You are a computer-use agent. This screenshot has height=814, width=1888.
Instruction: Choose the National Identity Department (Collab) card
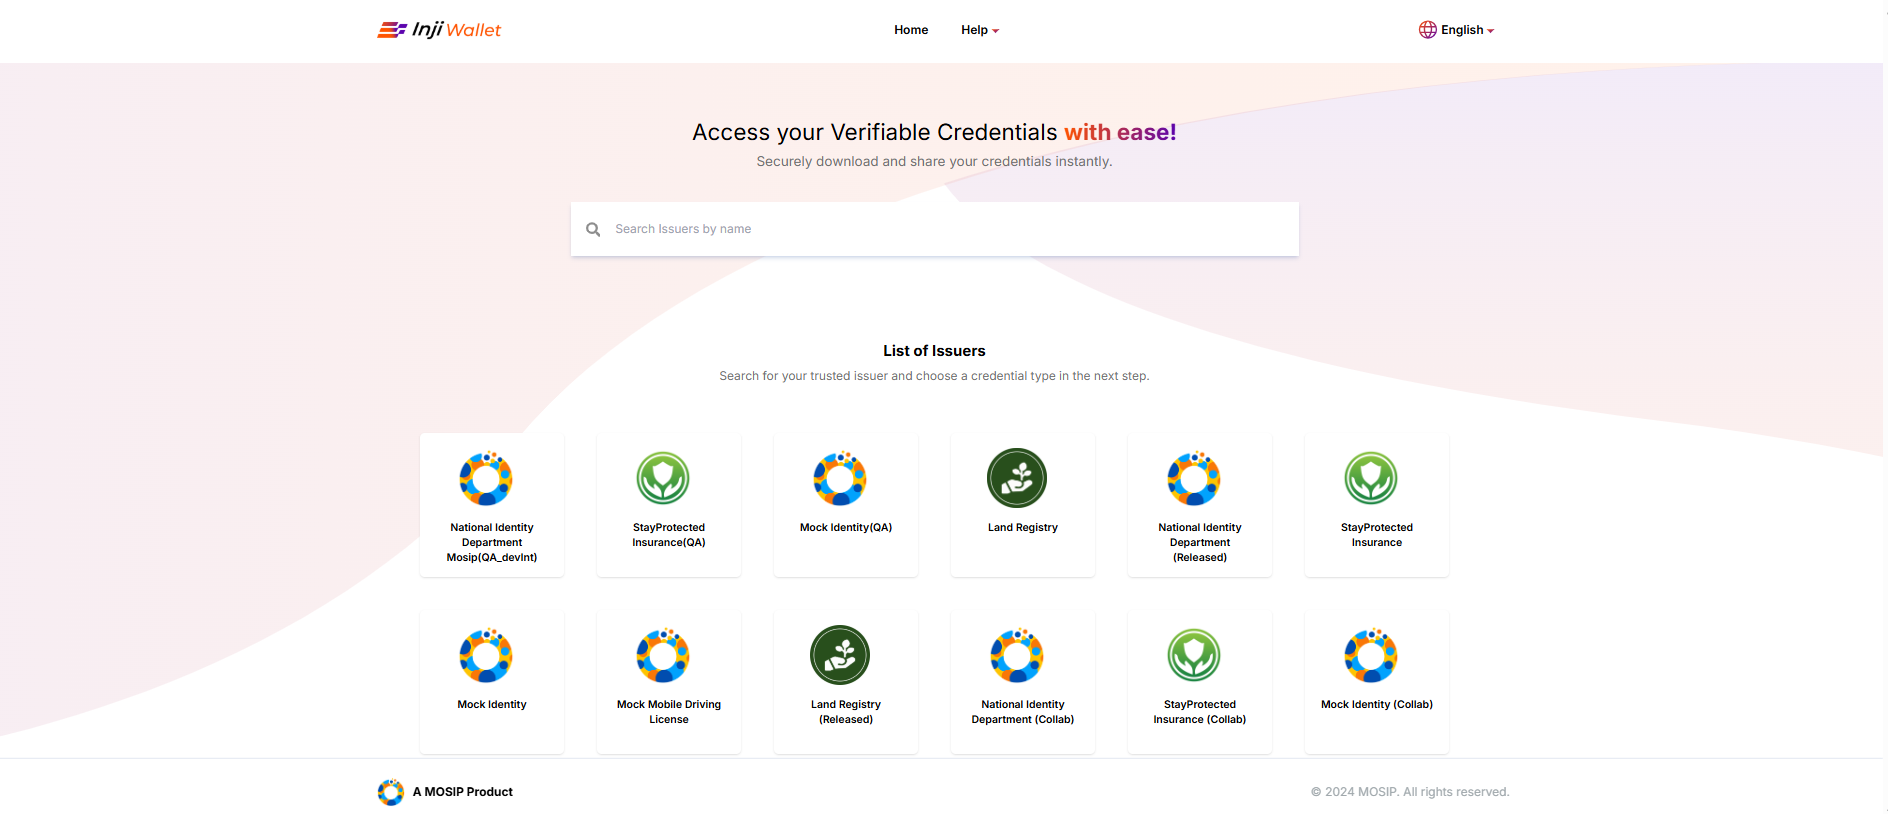point(1022,683)
